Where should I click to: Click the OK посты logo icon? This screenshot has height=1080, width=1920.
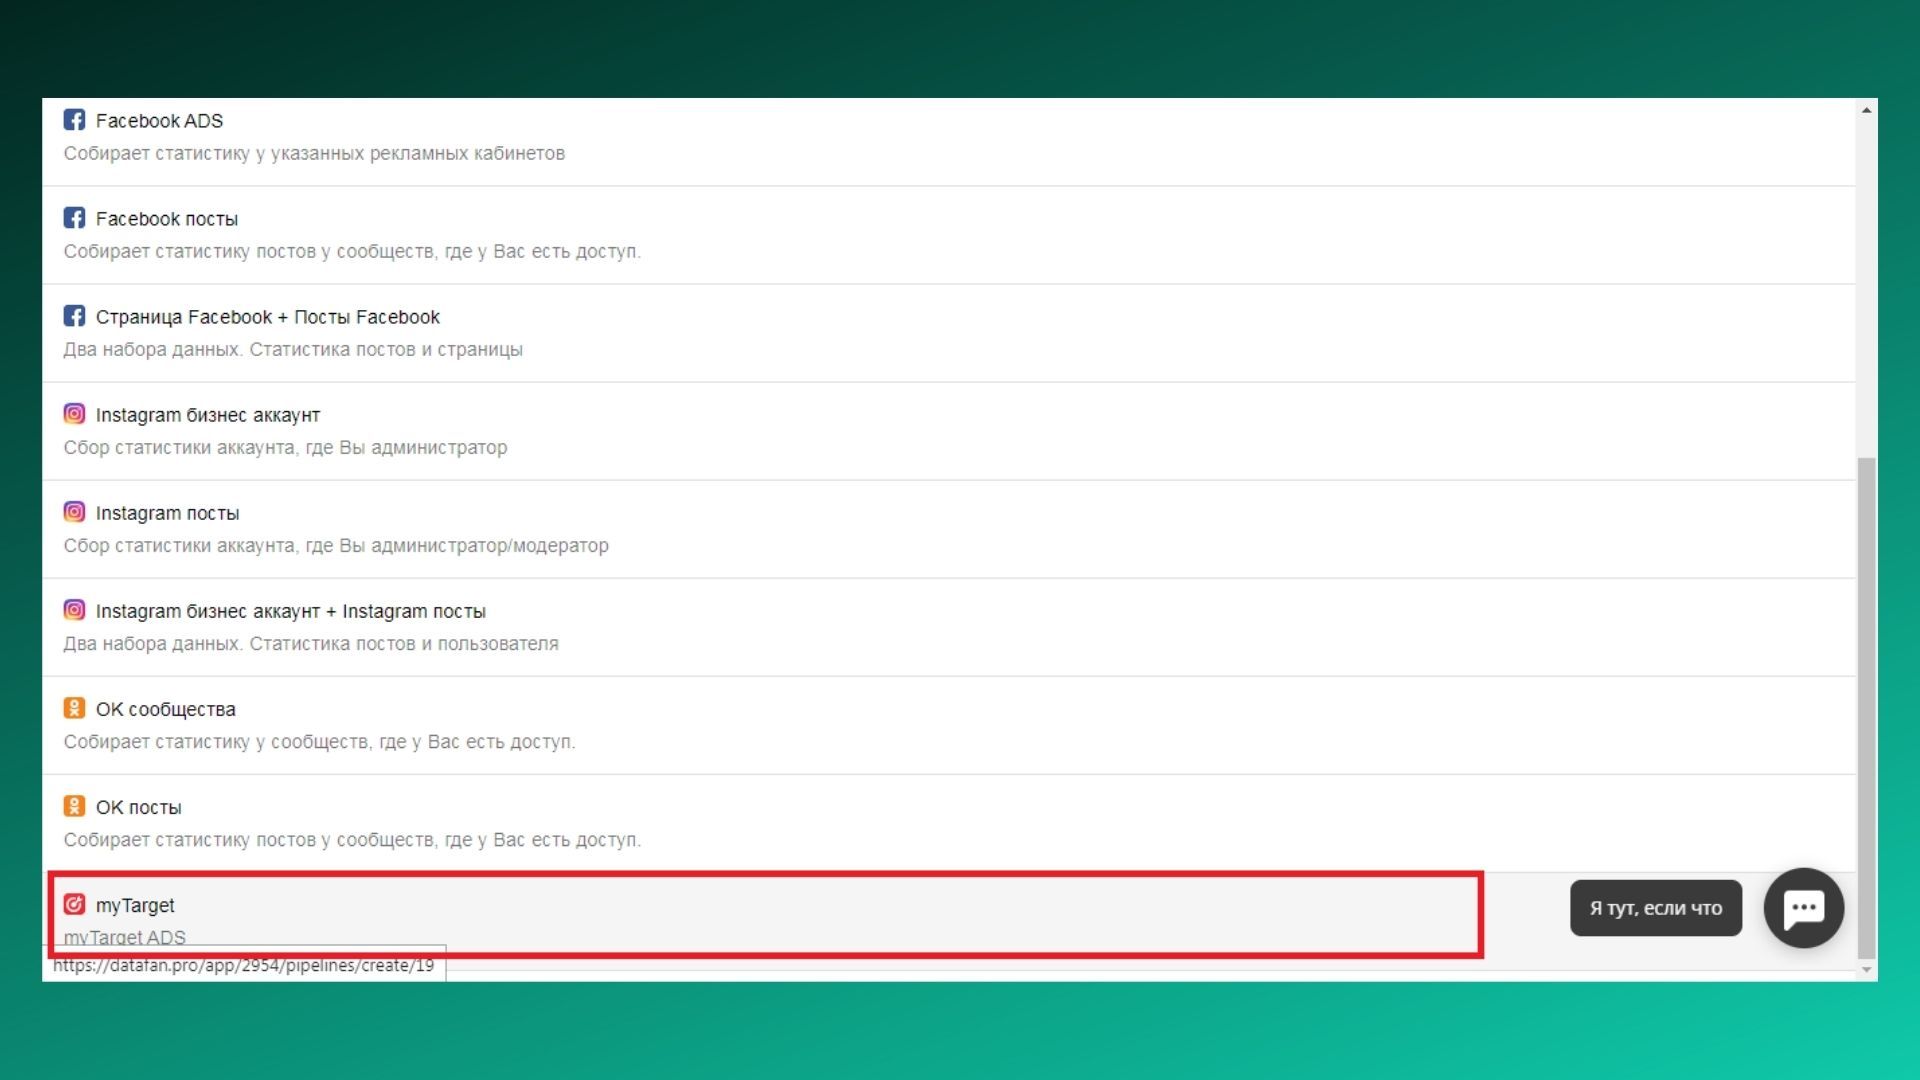tap(74, 806)
